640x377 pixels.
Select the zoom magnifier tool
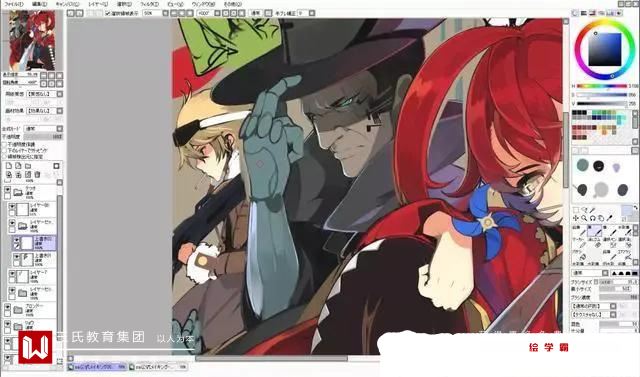(584, 218)
